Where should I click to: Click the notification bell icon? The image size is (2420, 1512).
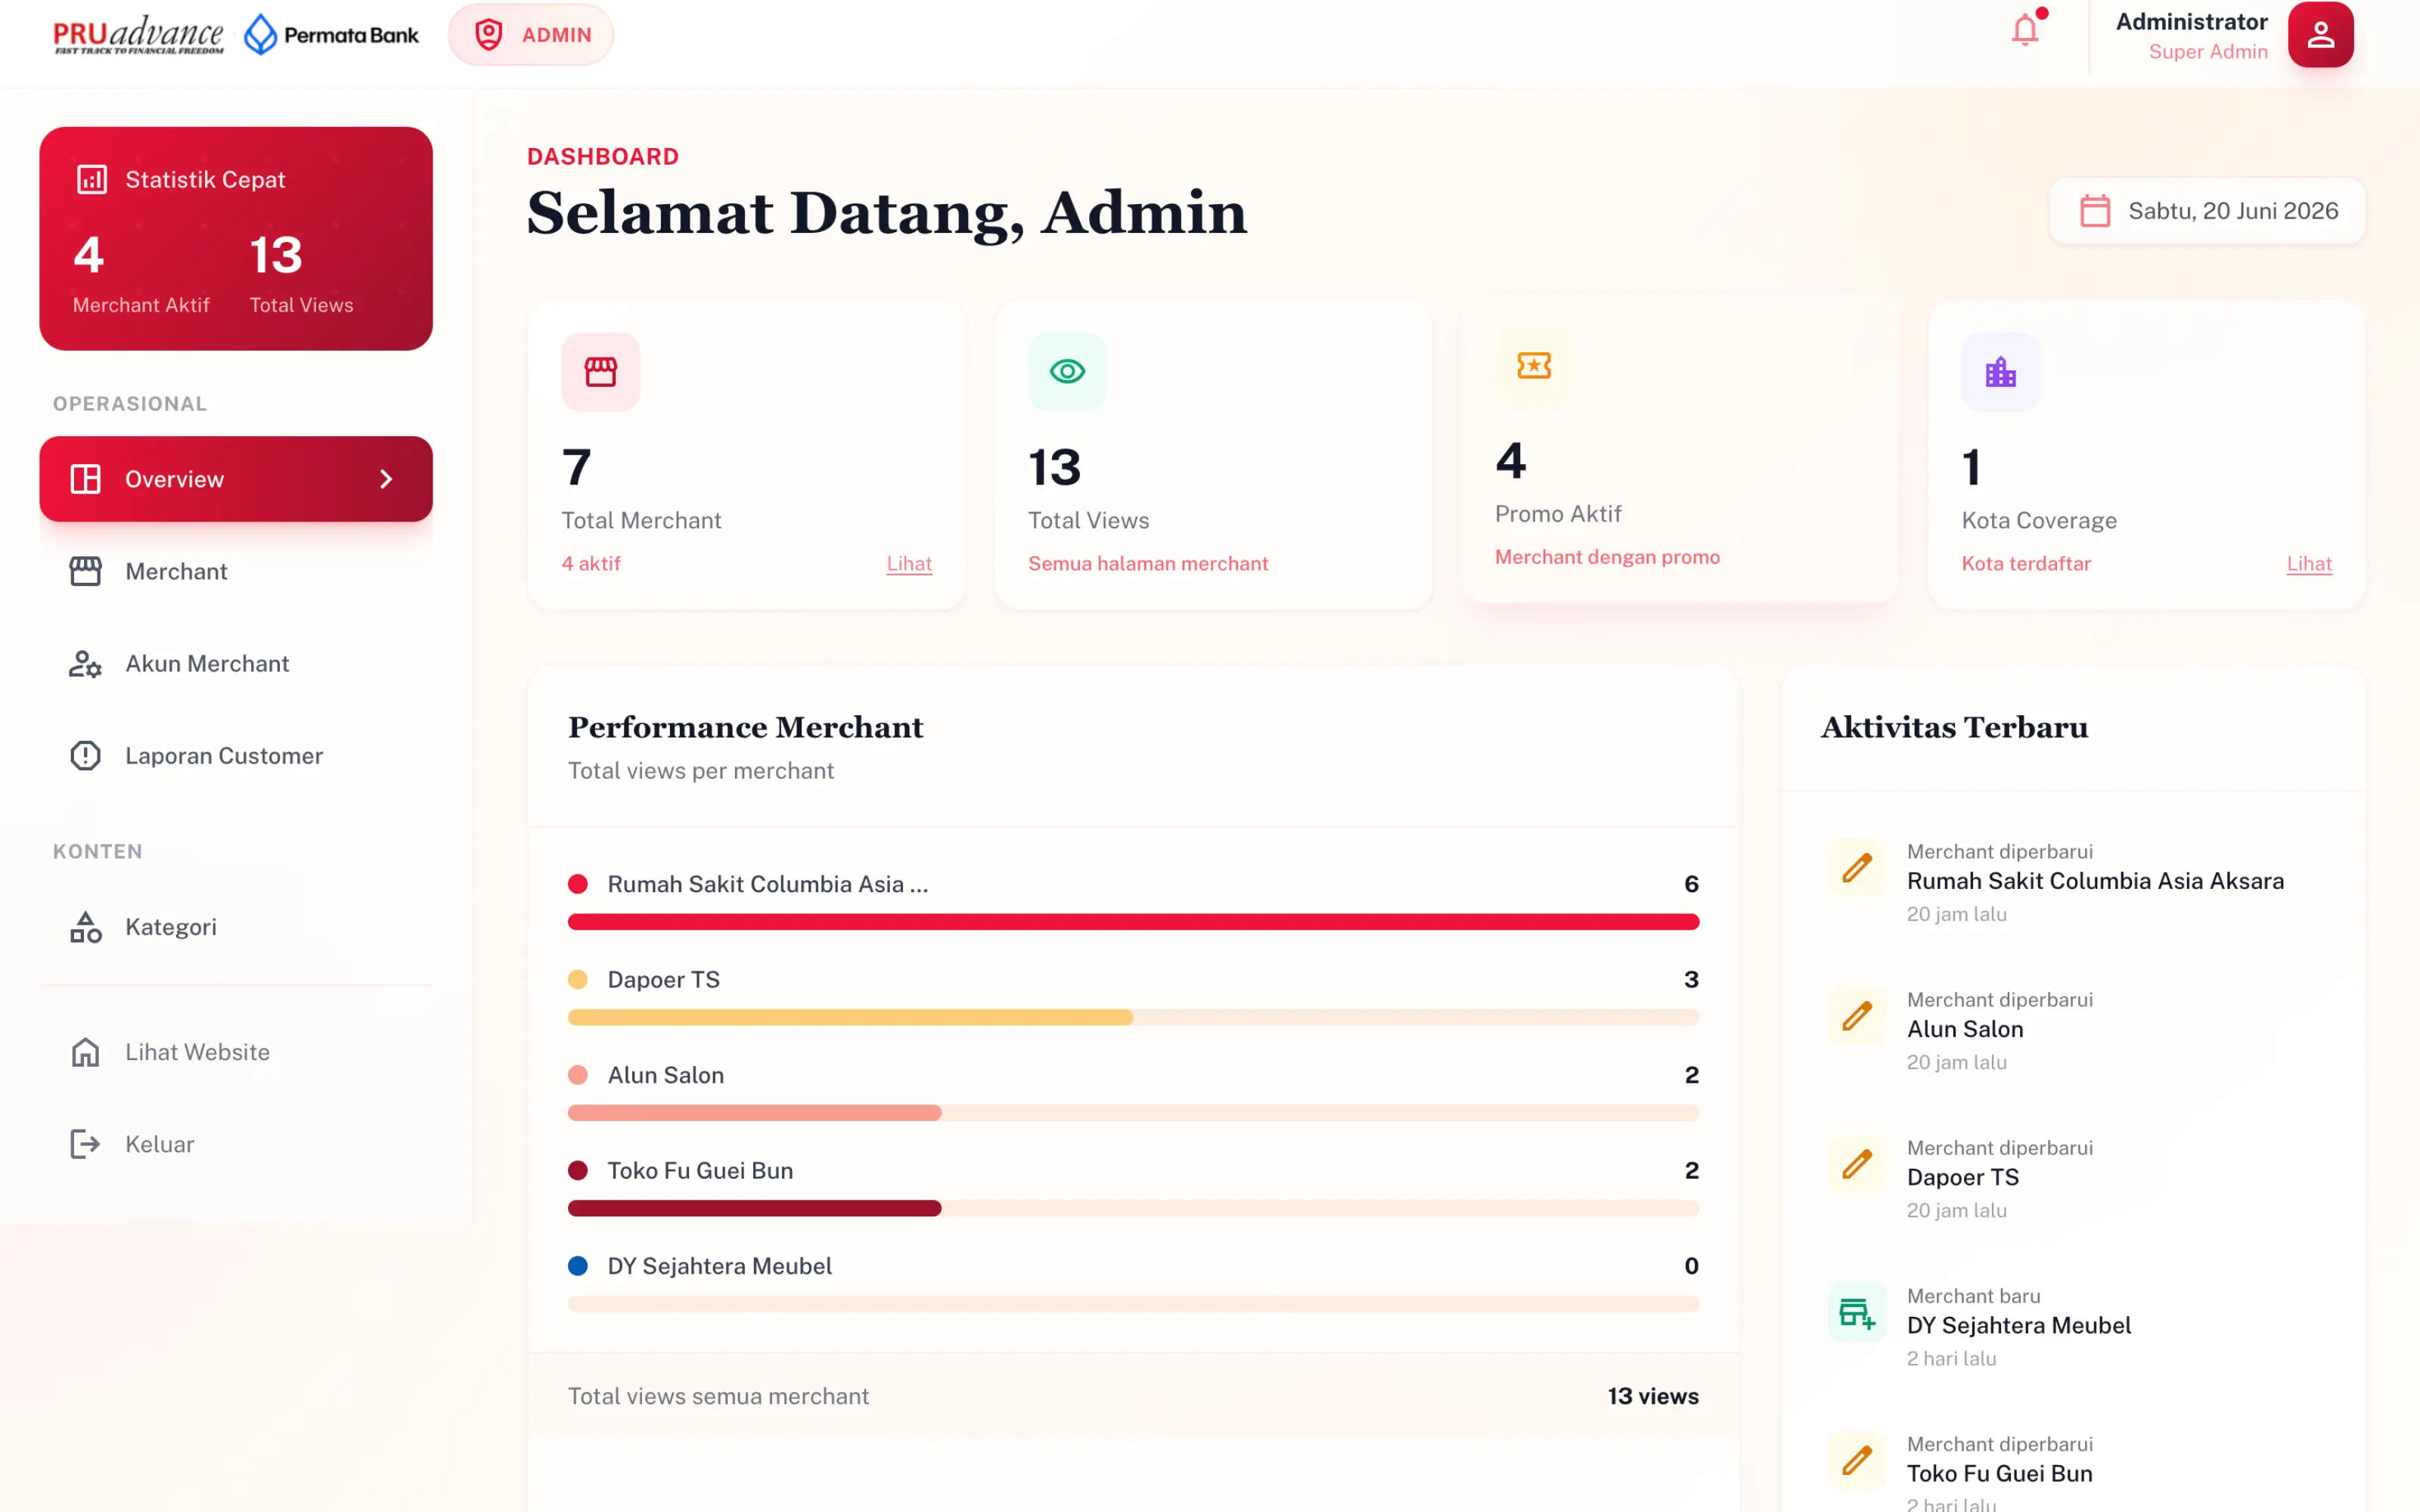pyautogui.click(x=2025, y=30)
